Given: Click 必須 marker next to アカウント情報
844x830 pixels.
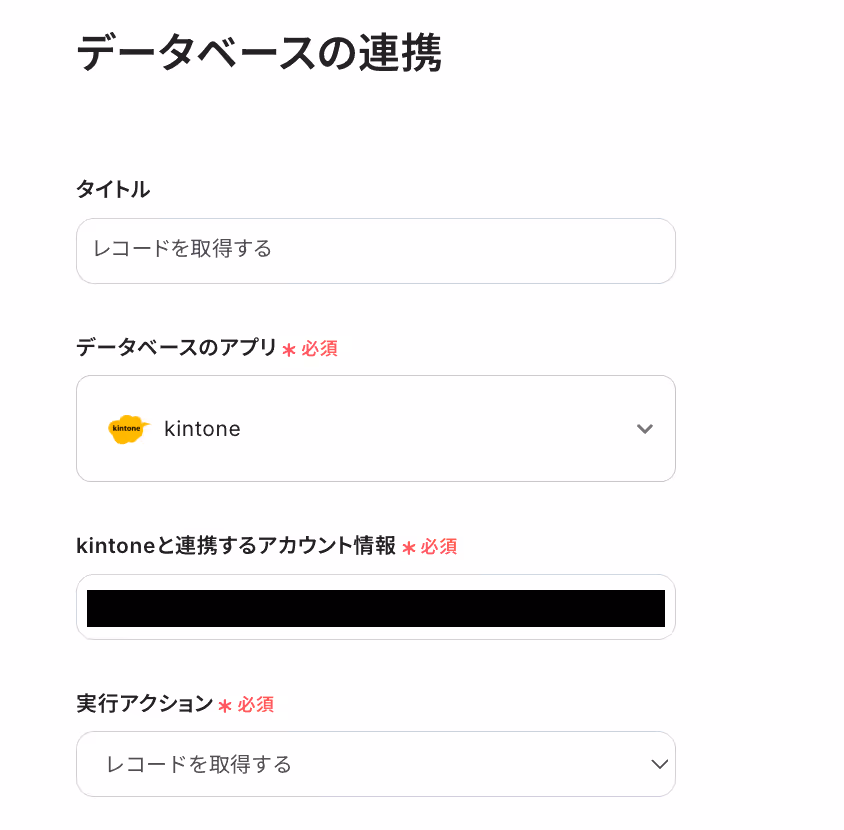Looking at the screenshot, I should [439, 546].
